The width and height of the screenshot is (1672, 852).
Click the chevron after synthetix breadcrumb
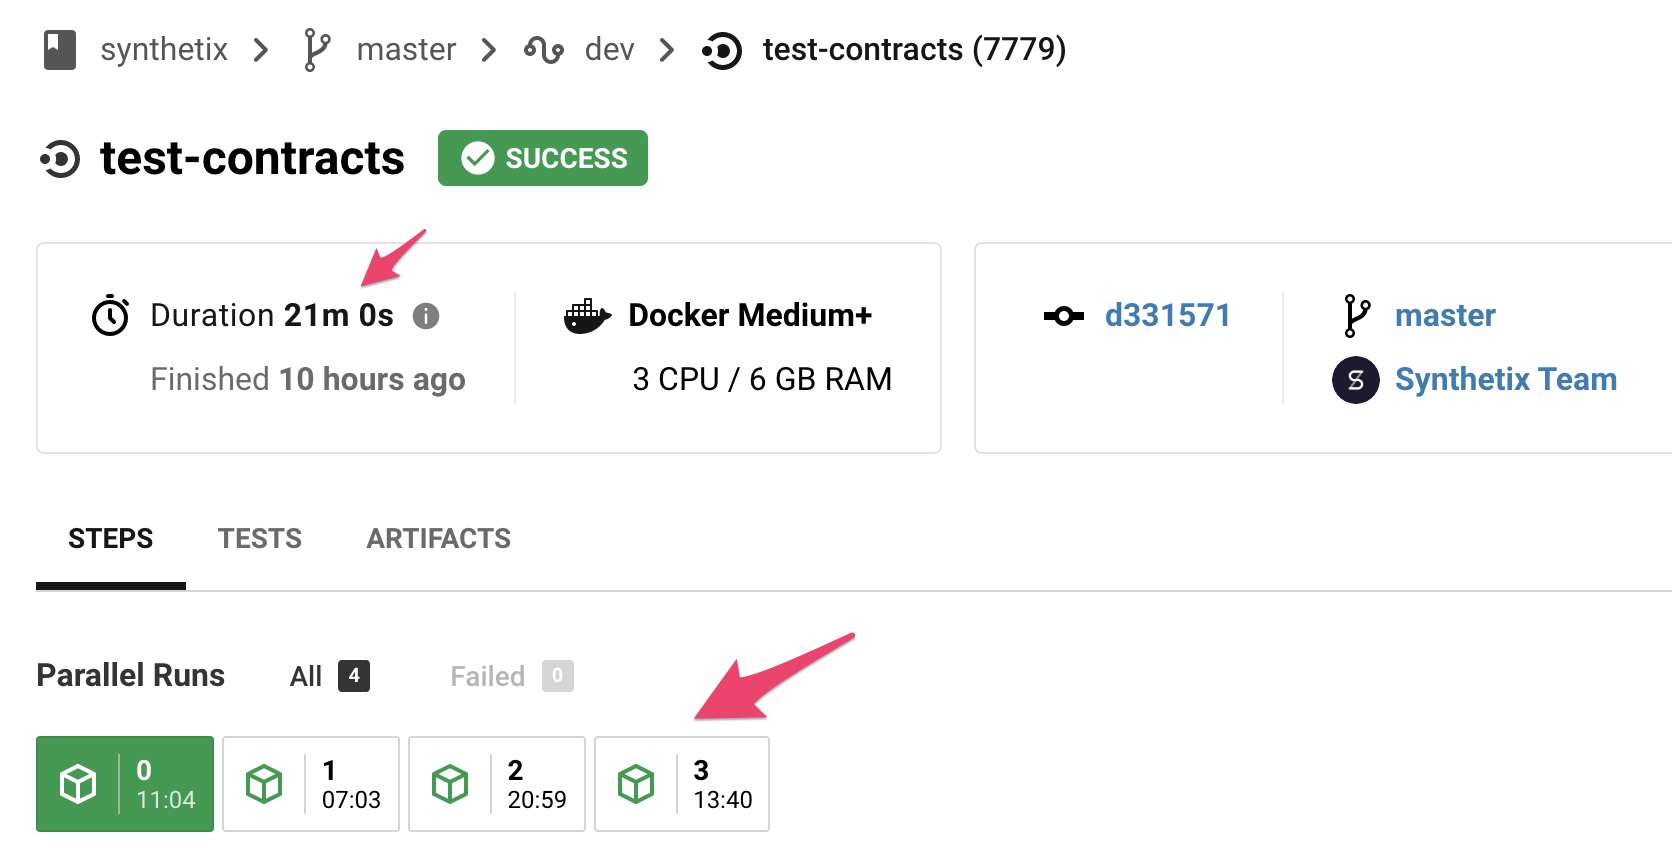[261, 50]
